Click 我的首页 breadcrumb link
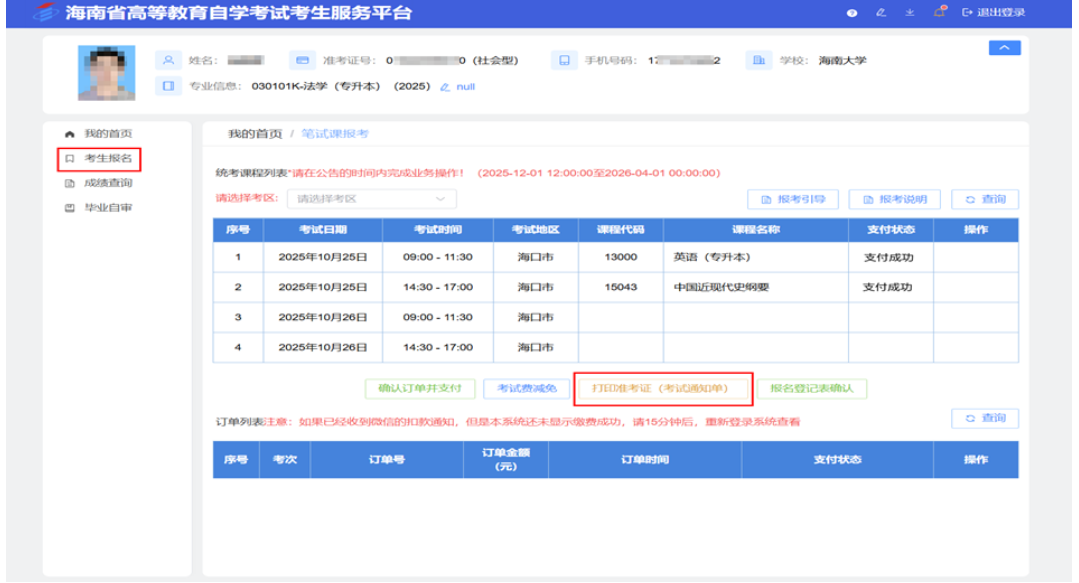This screenshot has height=583, width=1079. pos(254,134)
